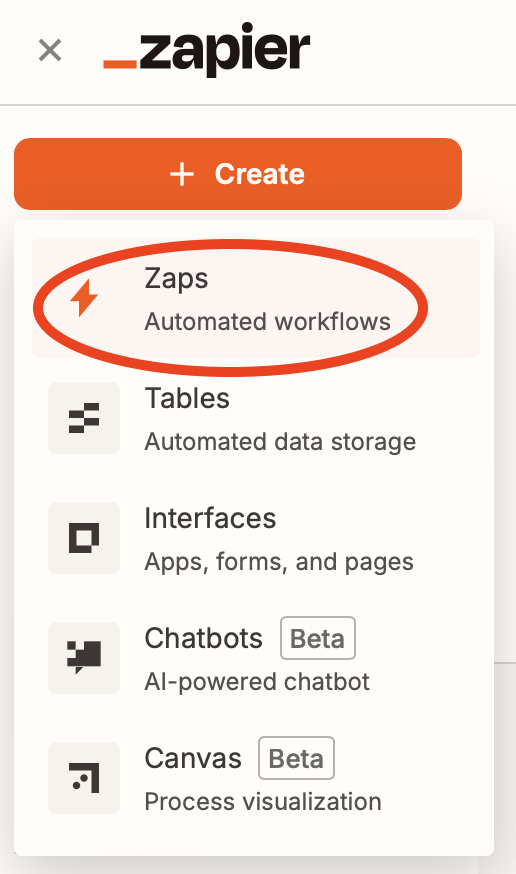Click the orange Zaps lightning bolt icon
Image resolution: width=516 pixels, height=874 pixels.
pos(84,298)
